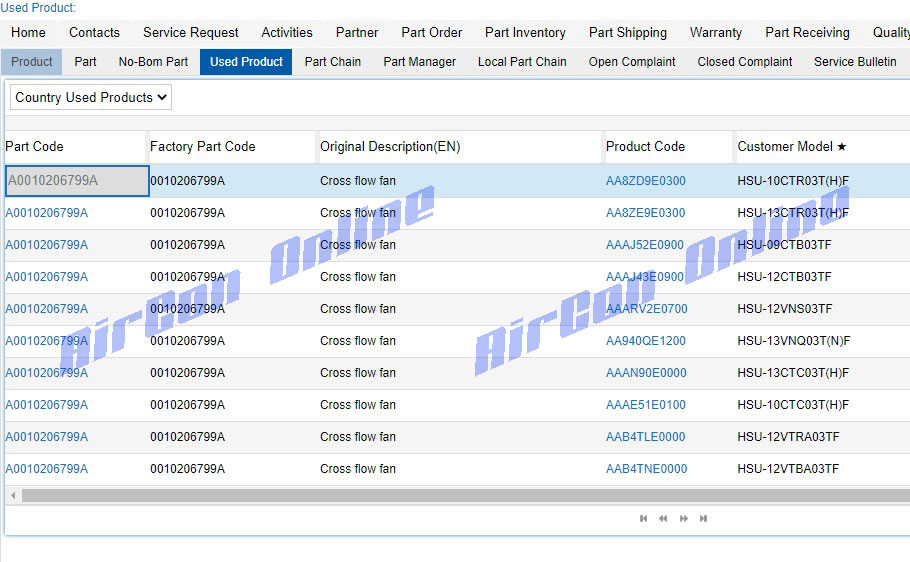The image size is (910, 562).
Task: Open the Local Part Chain sub-tab
Action: click(522, 62)
